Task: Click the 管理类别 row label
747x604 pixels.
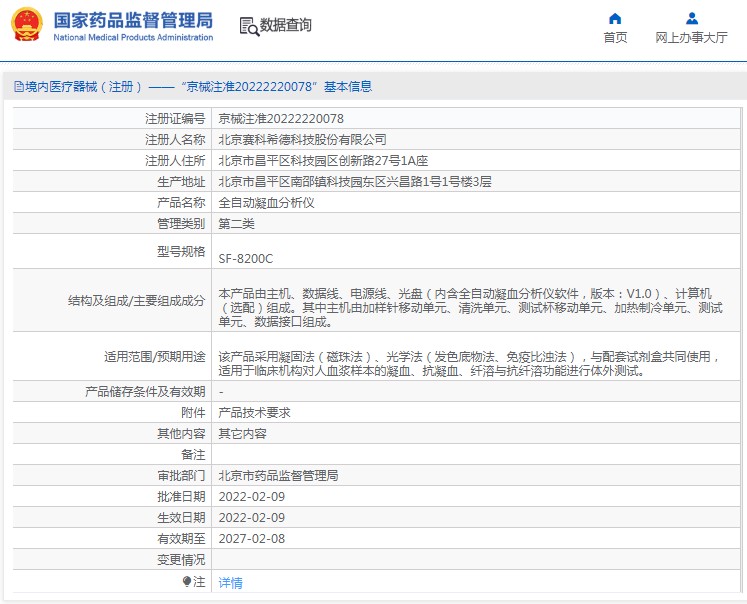Action: click(181, 223)
